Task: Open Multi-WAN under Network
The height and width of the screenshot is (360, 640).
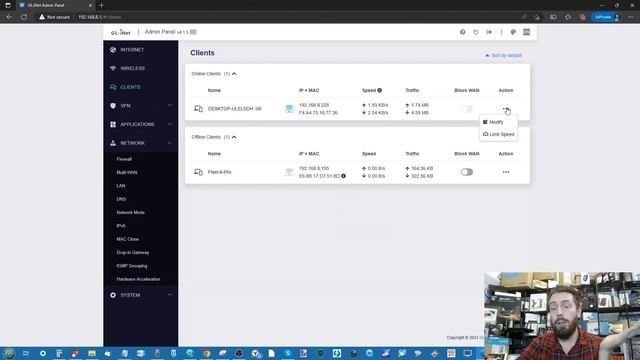Action: click(127, 173)
